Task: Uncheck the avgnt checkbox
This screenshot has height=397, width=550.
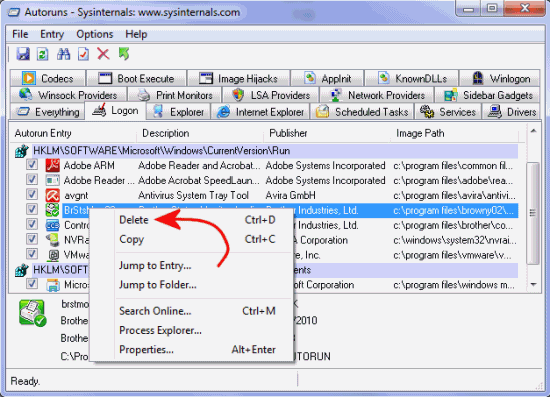Action: click(32, 194)
